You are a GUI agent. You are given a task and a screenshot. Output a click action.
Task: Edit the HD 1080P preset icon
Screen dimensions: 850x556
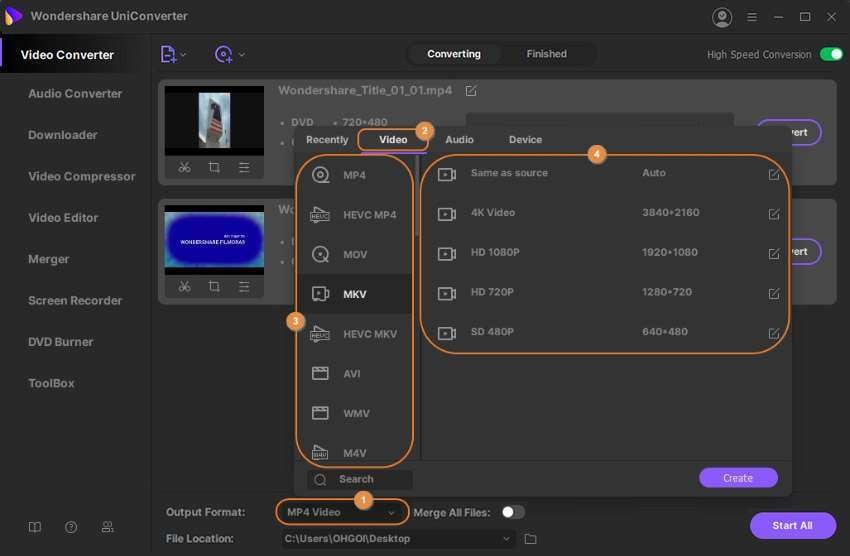click(x=773, y=254)
